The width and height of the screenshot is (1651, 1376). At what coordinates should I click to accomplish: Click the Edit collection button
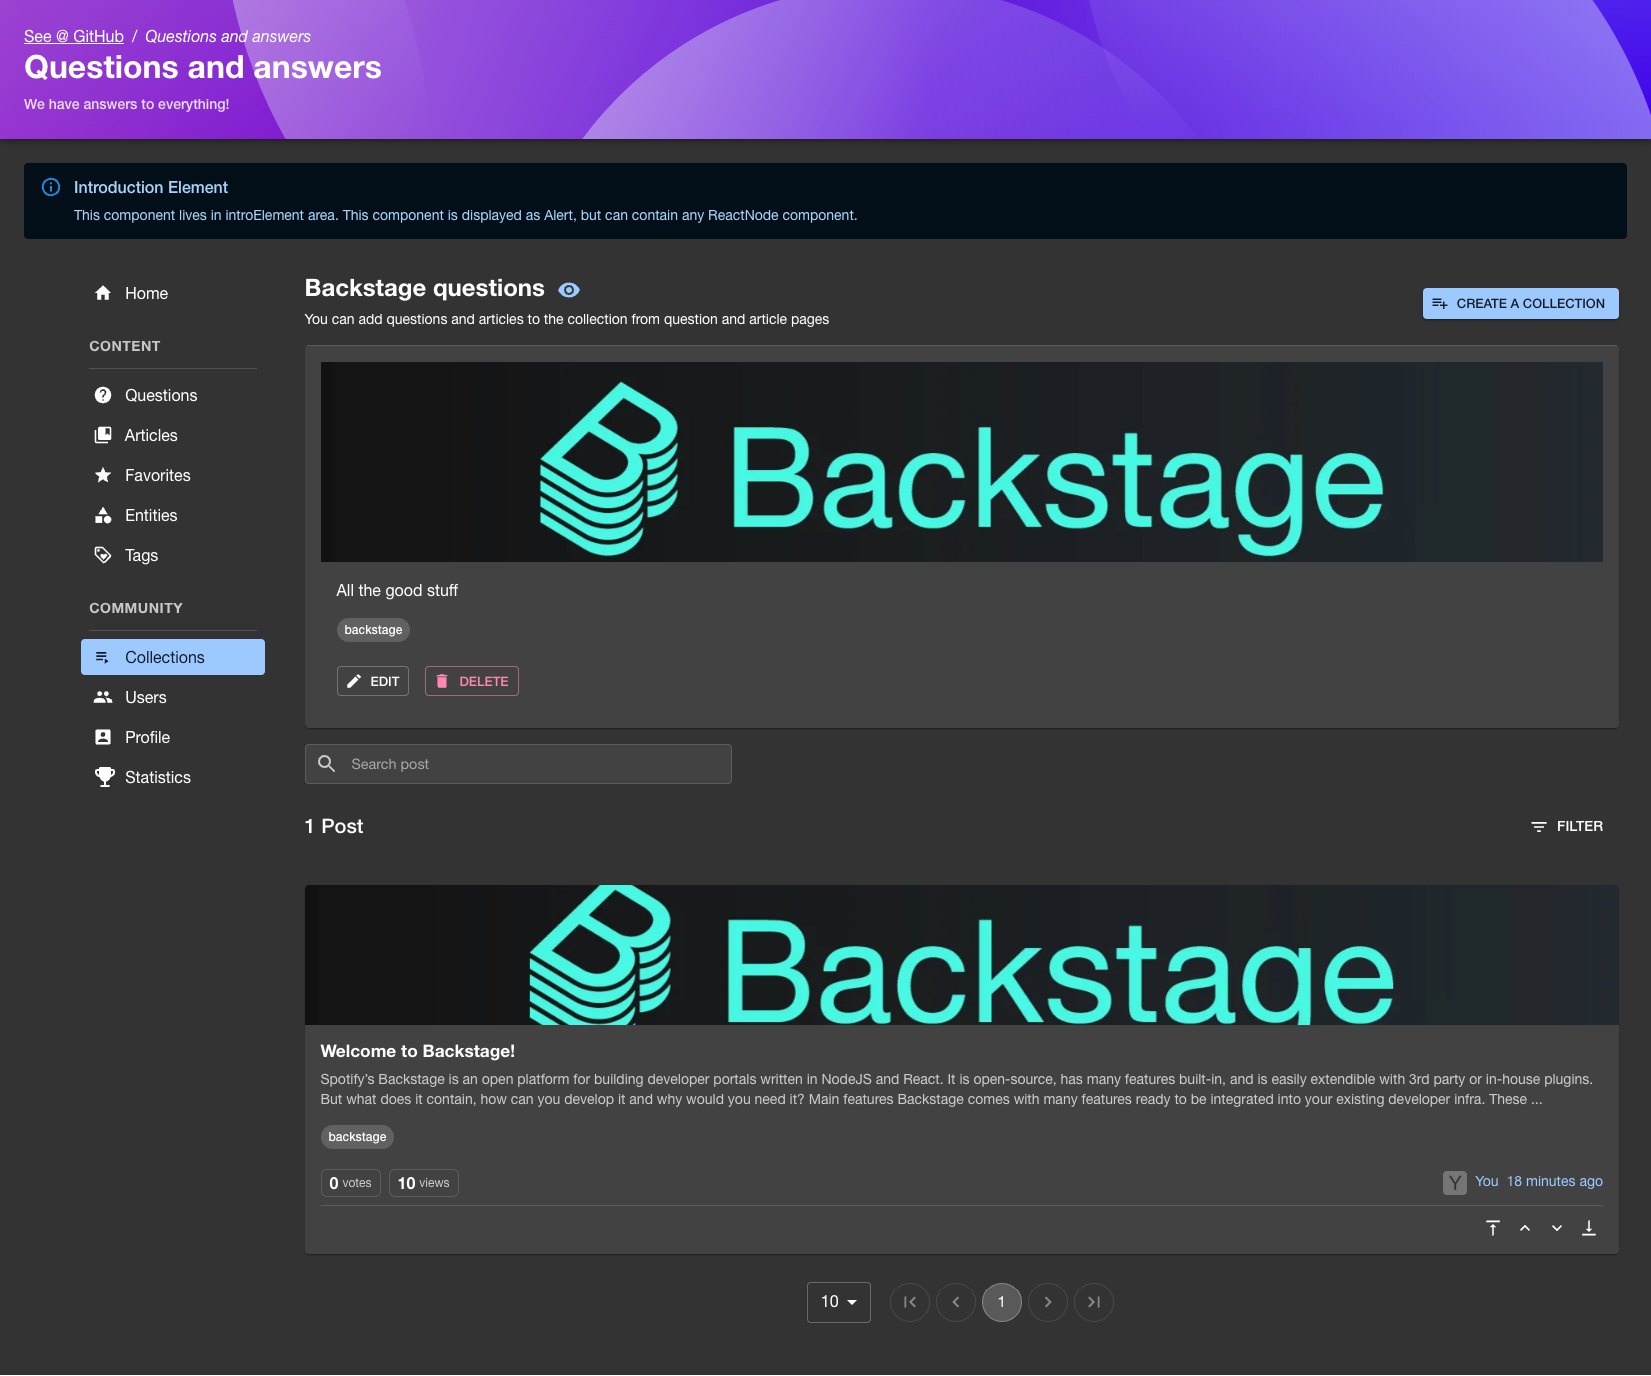coord(373,681)
